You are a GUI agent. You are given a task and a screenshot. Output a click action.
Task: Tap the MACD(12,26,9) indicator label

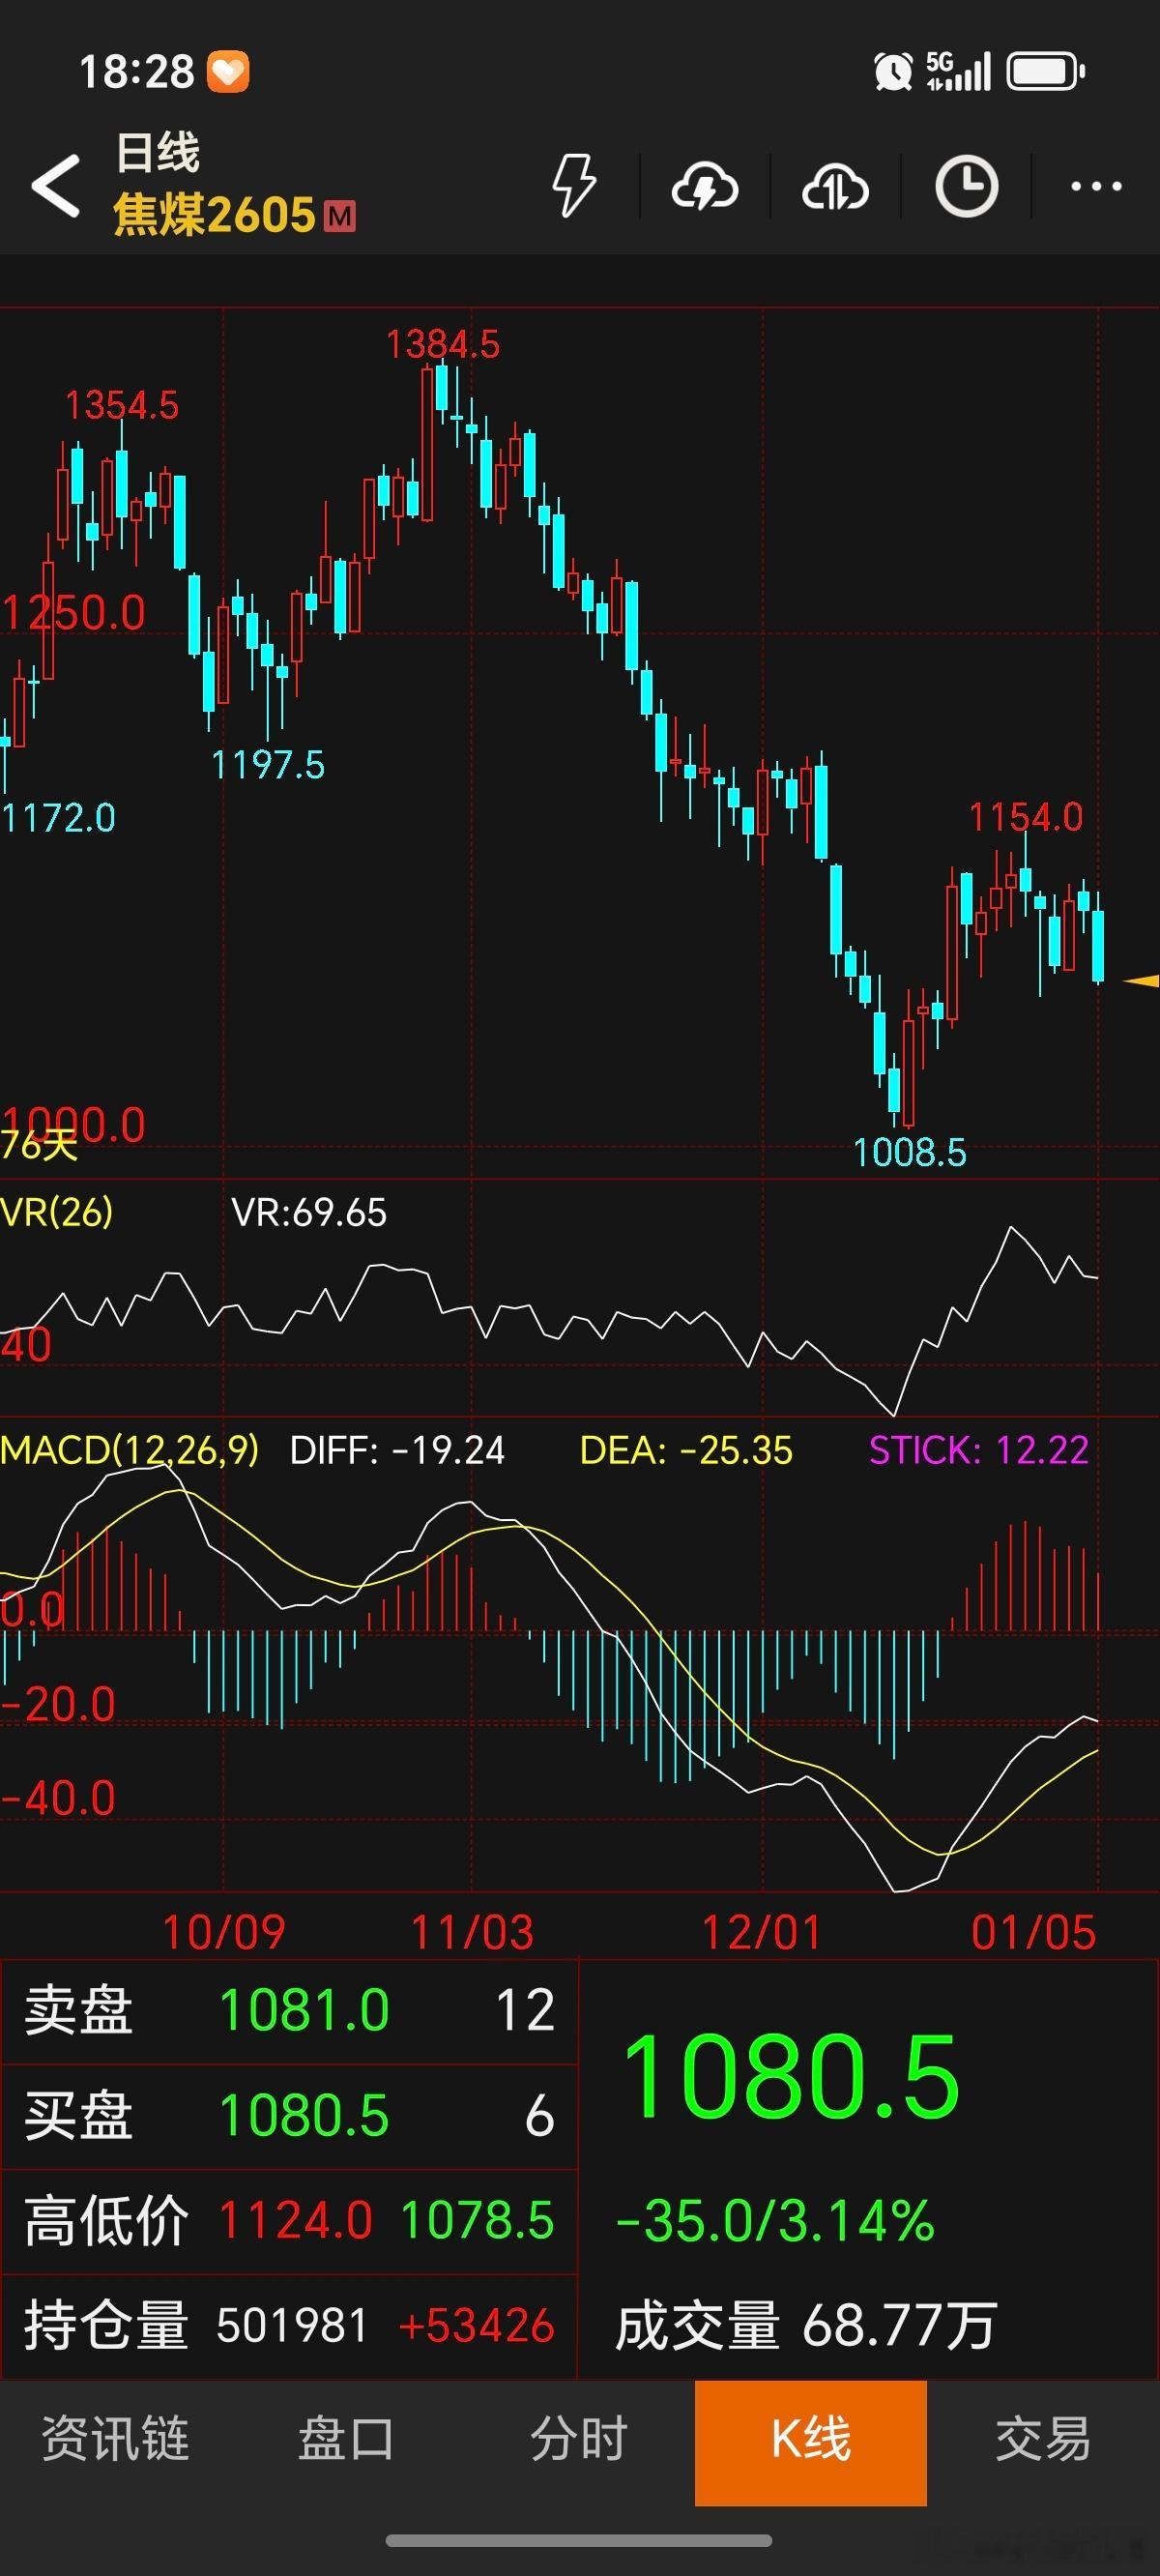tap(130, 1450)
